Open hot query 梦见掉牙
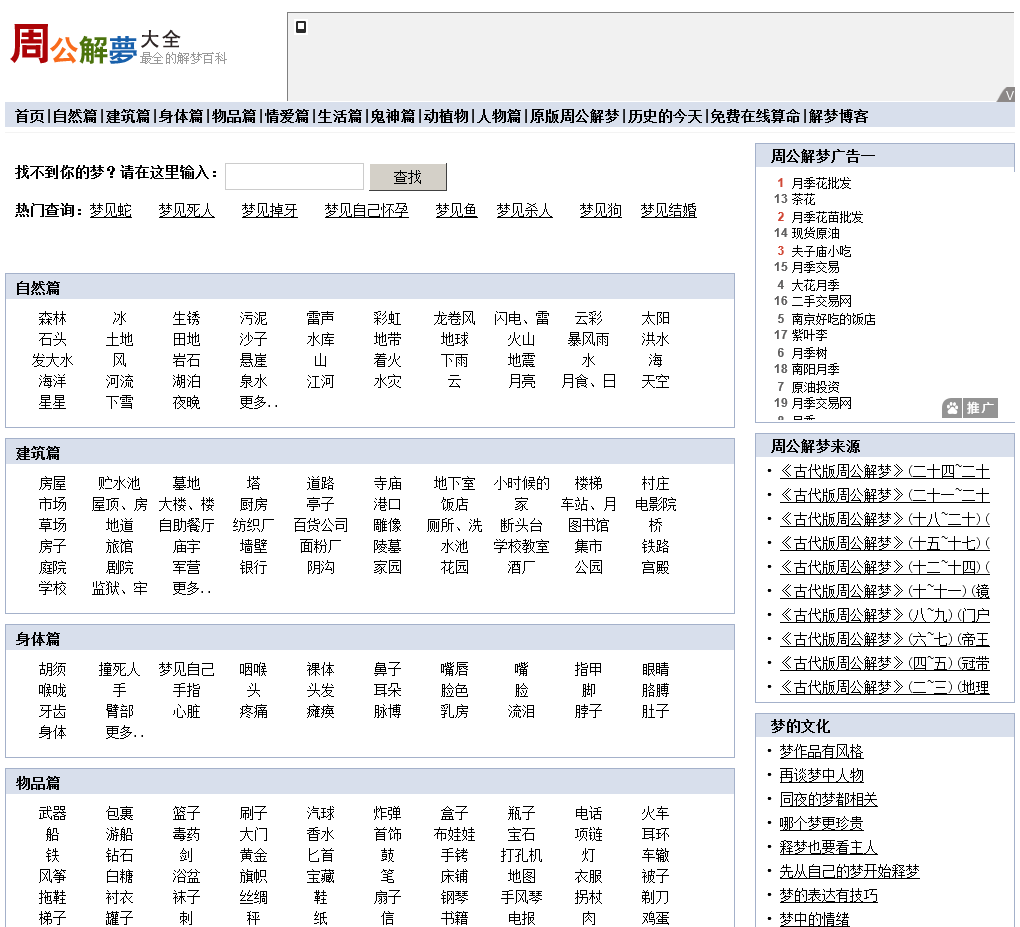 [269, 211]
